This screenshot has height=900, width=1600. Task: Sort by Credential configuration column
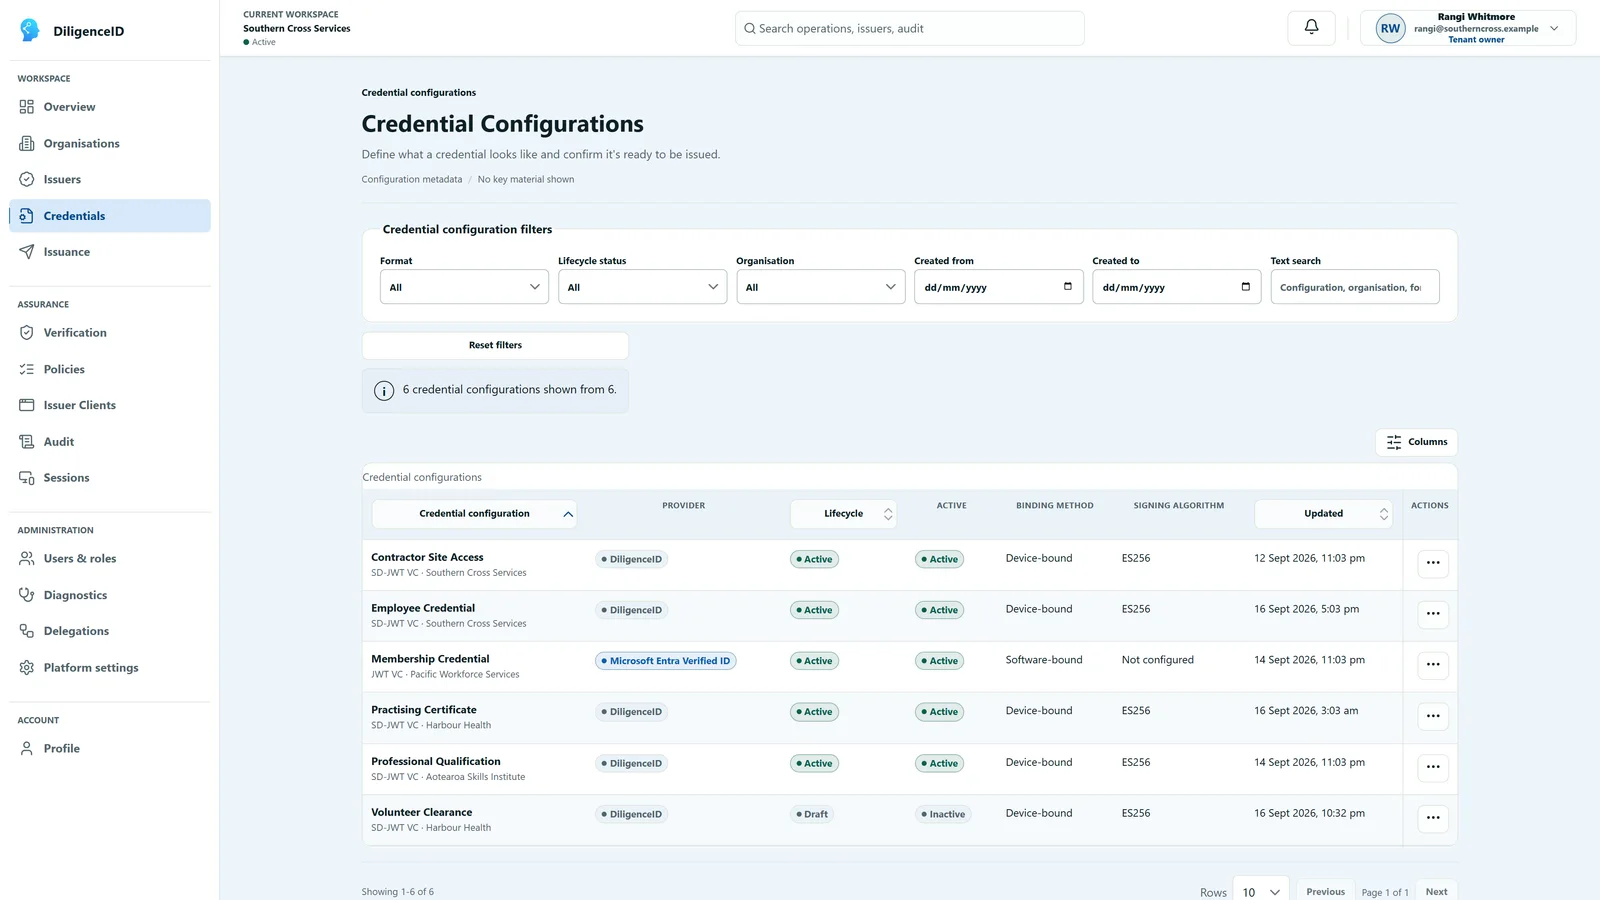pyautogui.click(x=474, y=514)
